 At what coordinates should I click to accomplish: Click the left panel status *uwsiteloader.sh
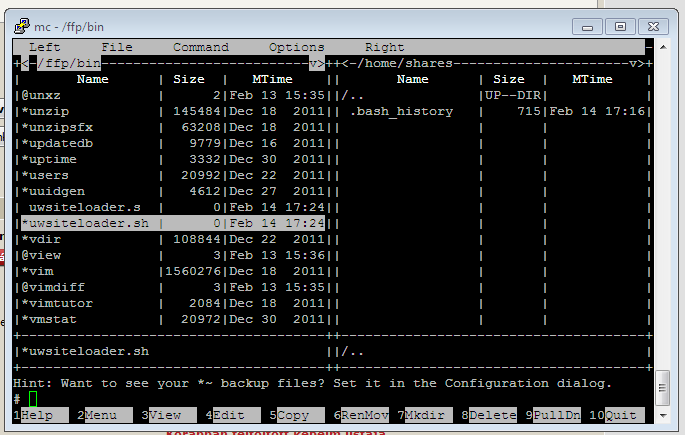[x=85, y=351]
